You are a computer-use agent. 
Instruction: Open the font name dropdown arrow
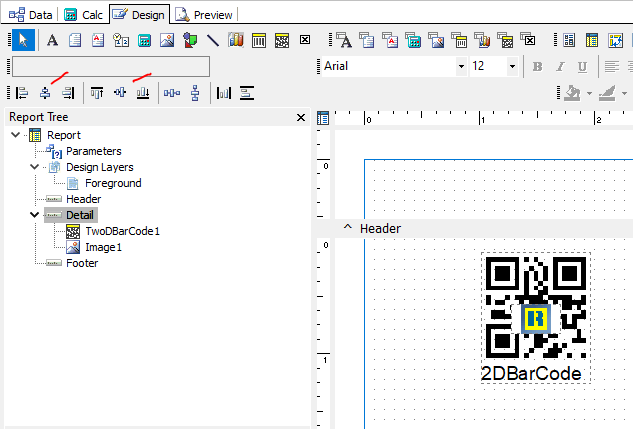pos(461,66)
